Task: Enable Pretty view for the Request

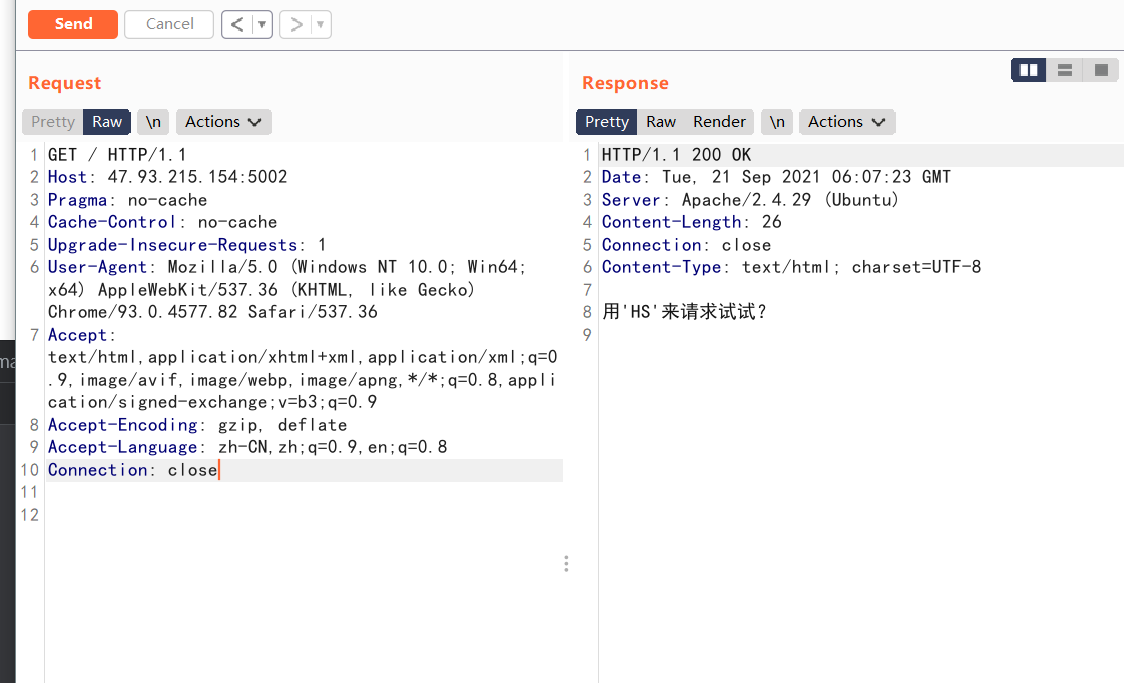Action: pos(52,121)
